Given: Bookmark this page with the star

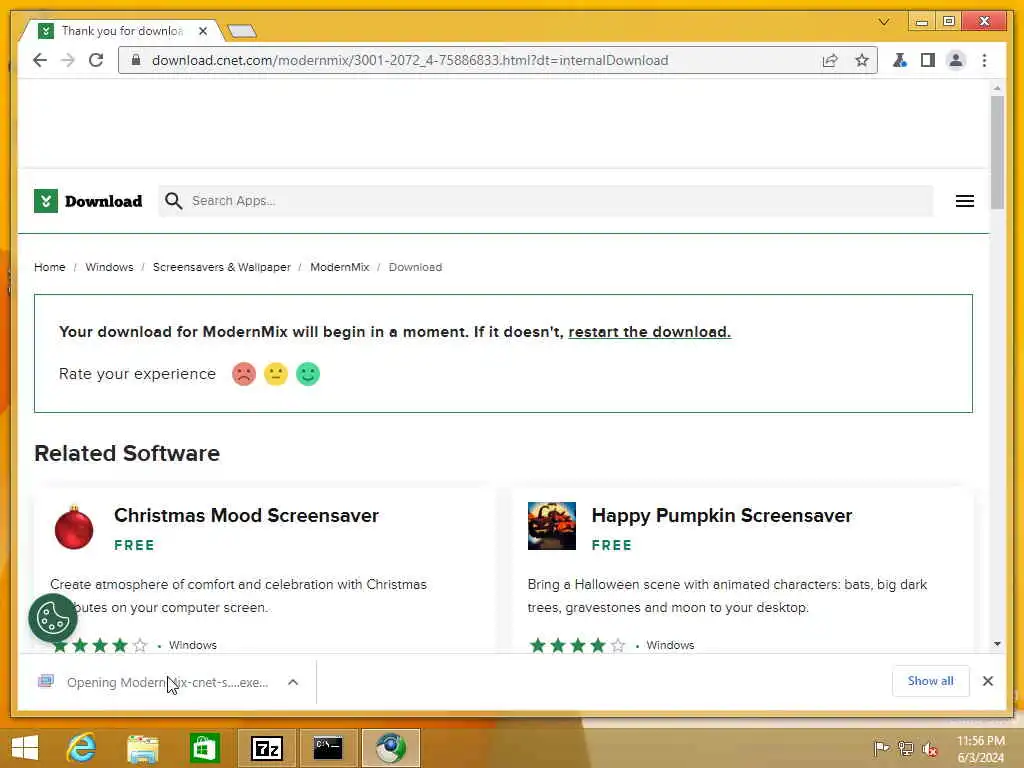Looking at the screenshot, I should point(862,60).
